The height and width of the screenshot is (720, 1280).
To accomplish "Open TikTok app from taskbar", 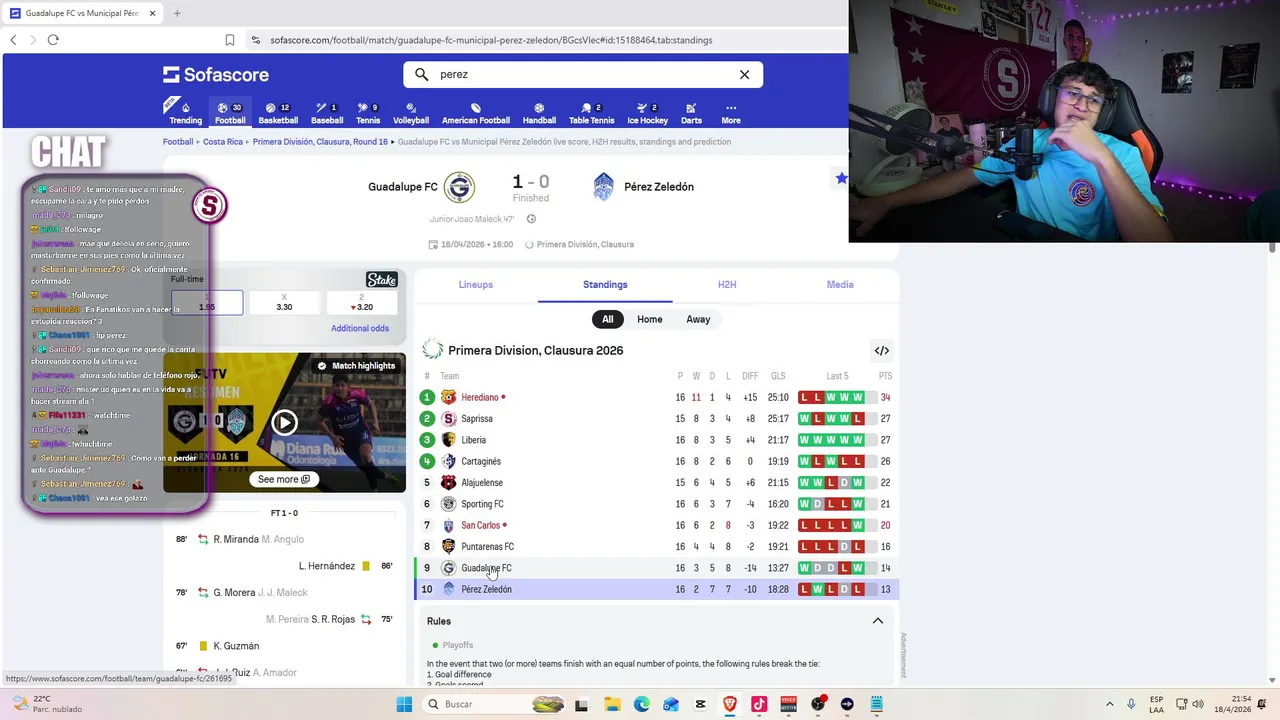I will click(x=759, y=704).
